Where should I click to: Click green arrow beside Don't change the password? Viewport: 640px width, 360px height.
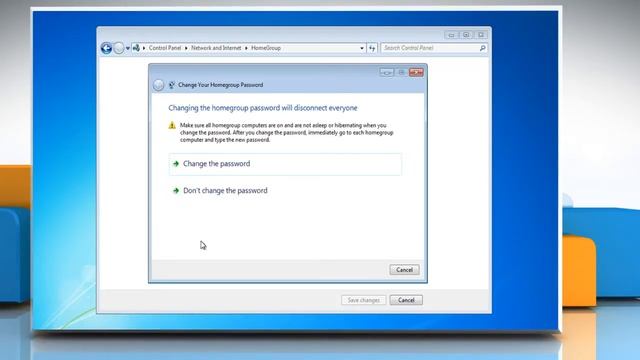tap(176, 191)
